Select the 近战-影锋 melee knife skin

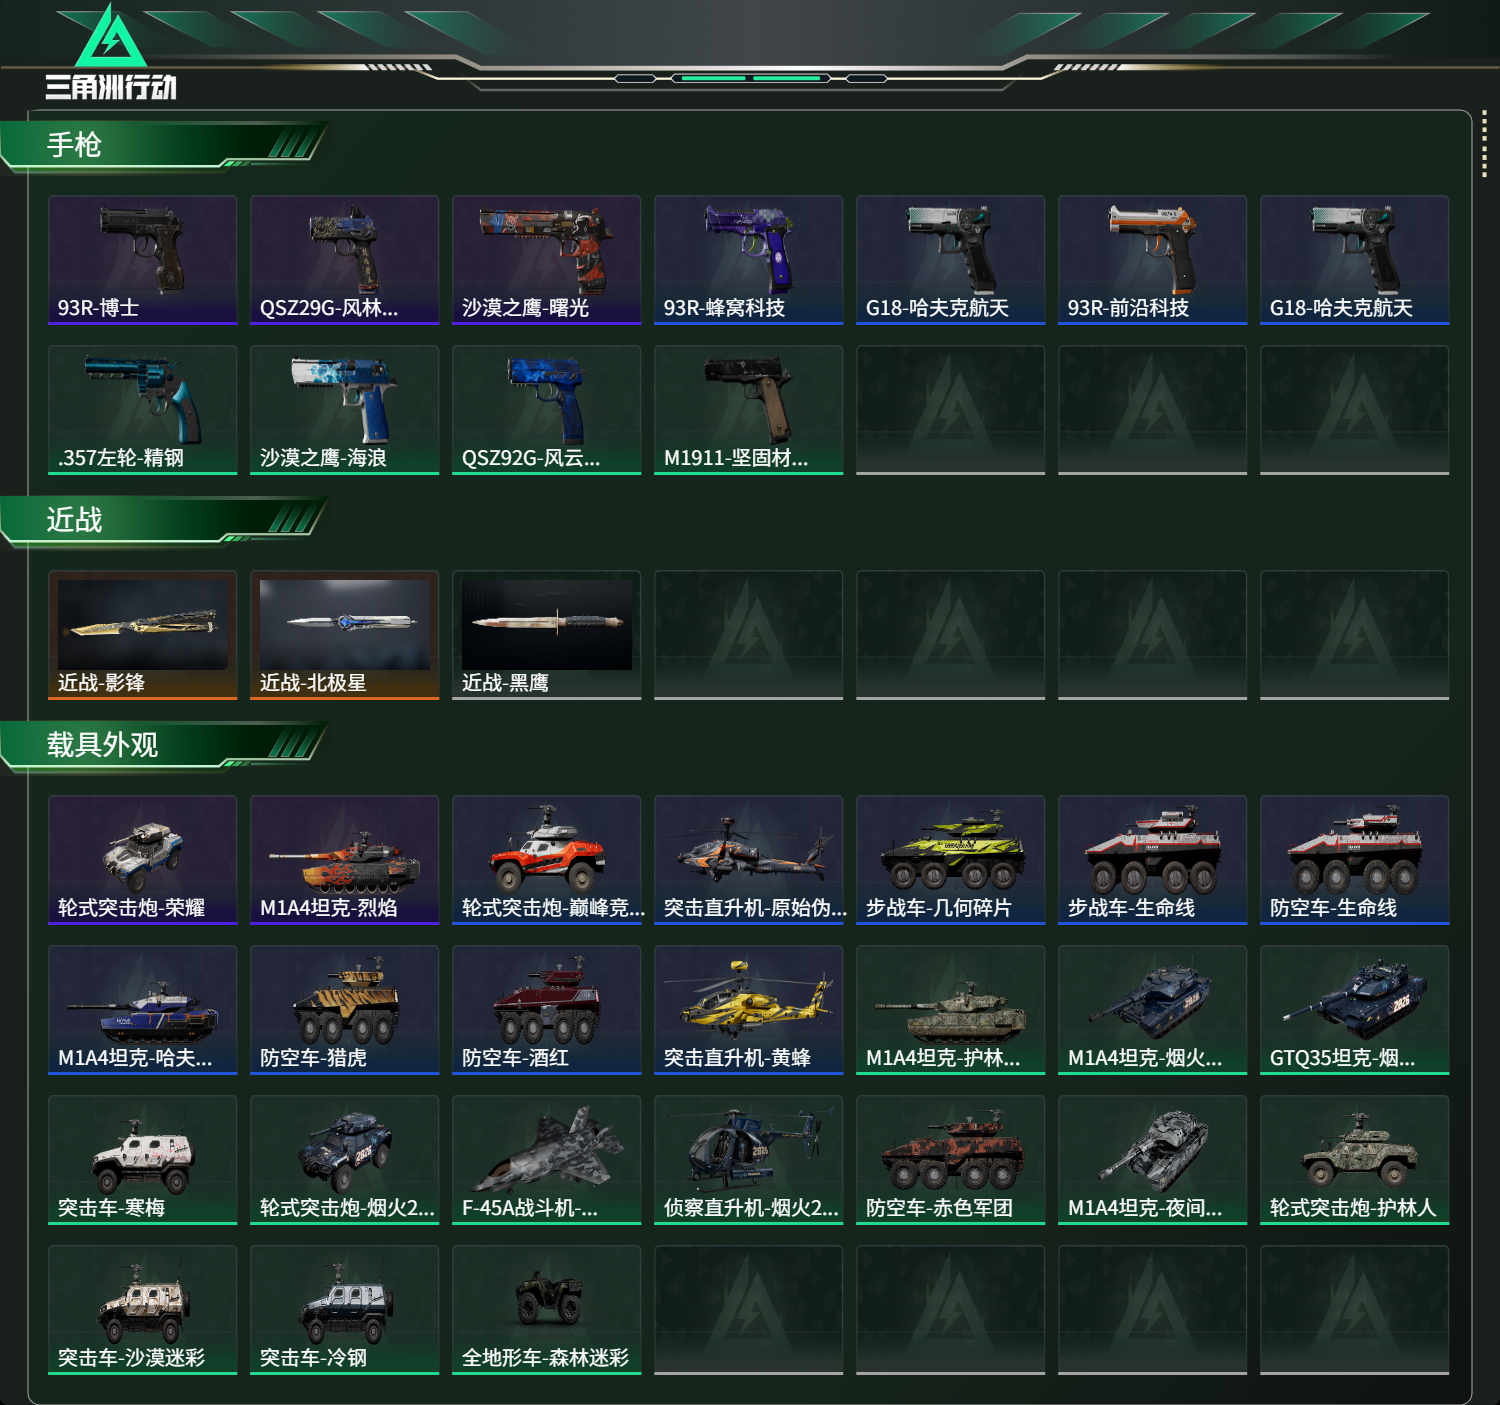point(143,635)
